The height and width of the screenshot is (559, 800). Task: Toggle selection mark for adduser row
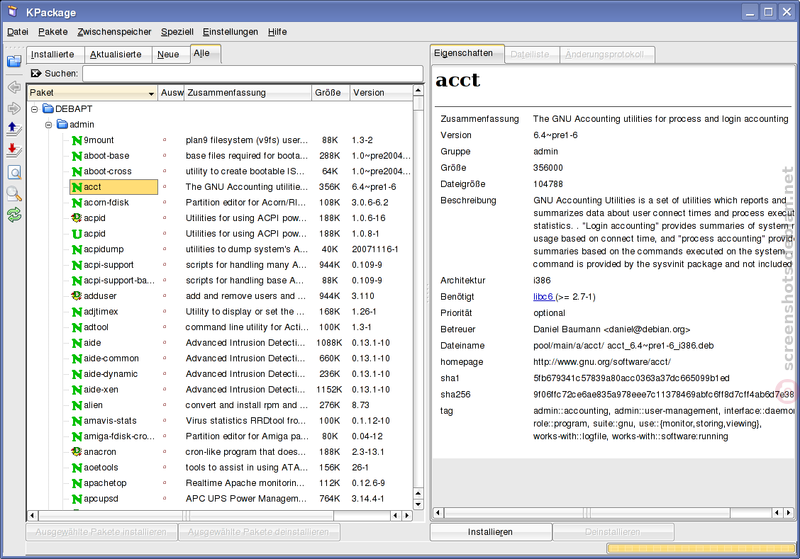point(164,296)
